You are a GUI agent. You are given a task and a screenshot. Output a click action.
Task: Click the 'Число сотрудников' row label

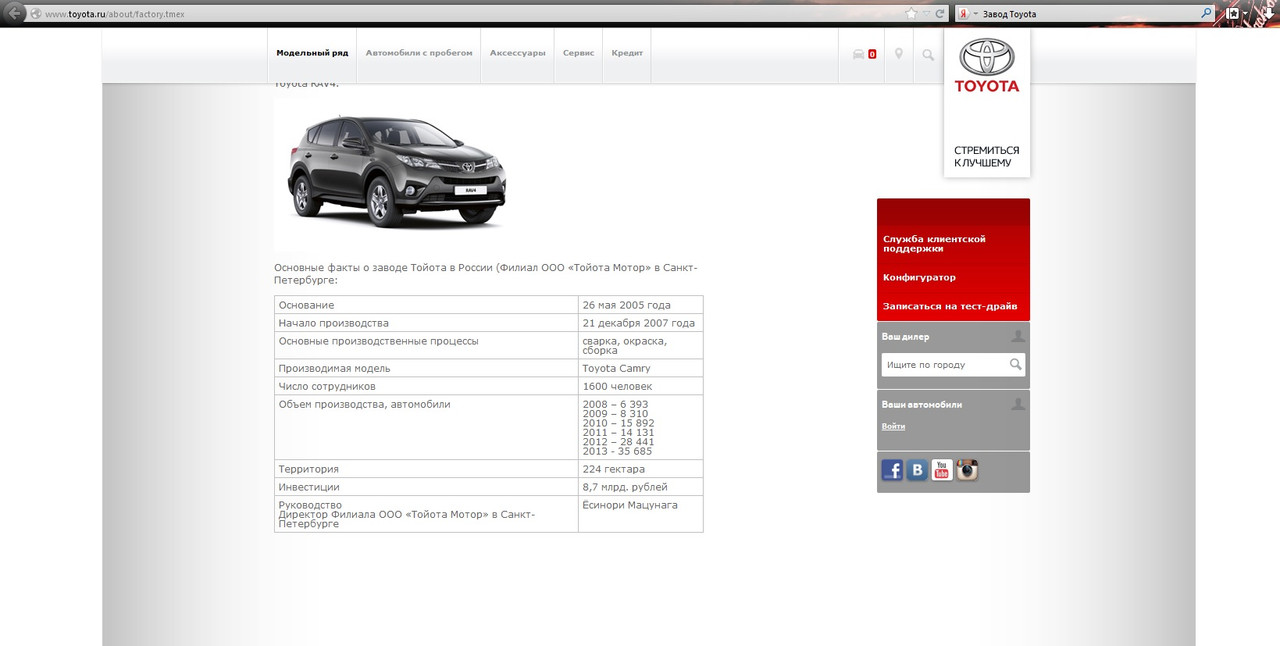click(327, 386)
